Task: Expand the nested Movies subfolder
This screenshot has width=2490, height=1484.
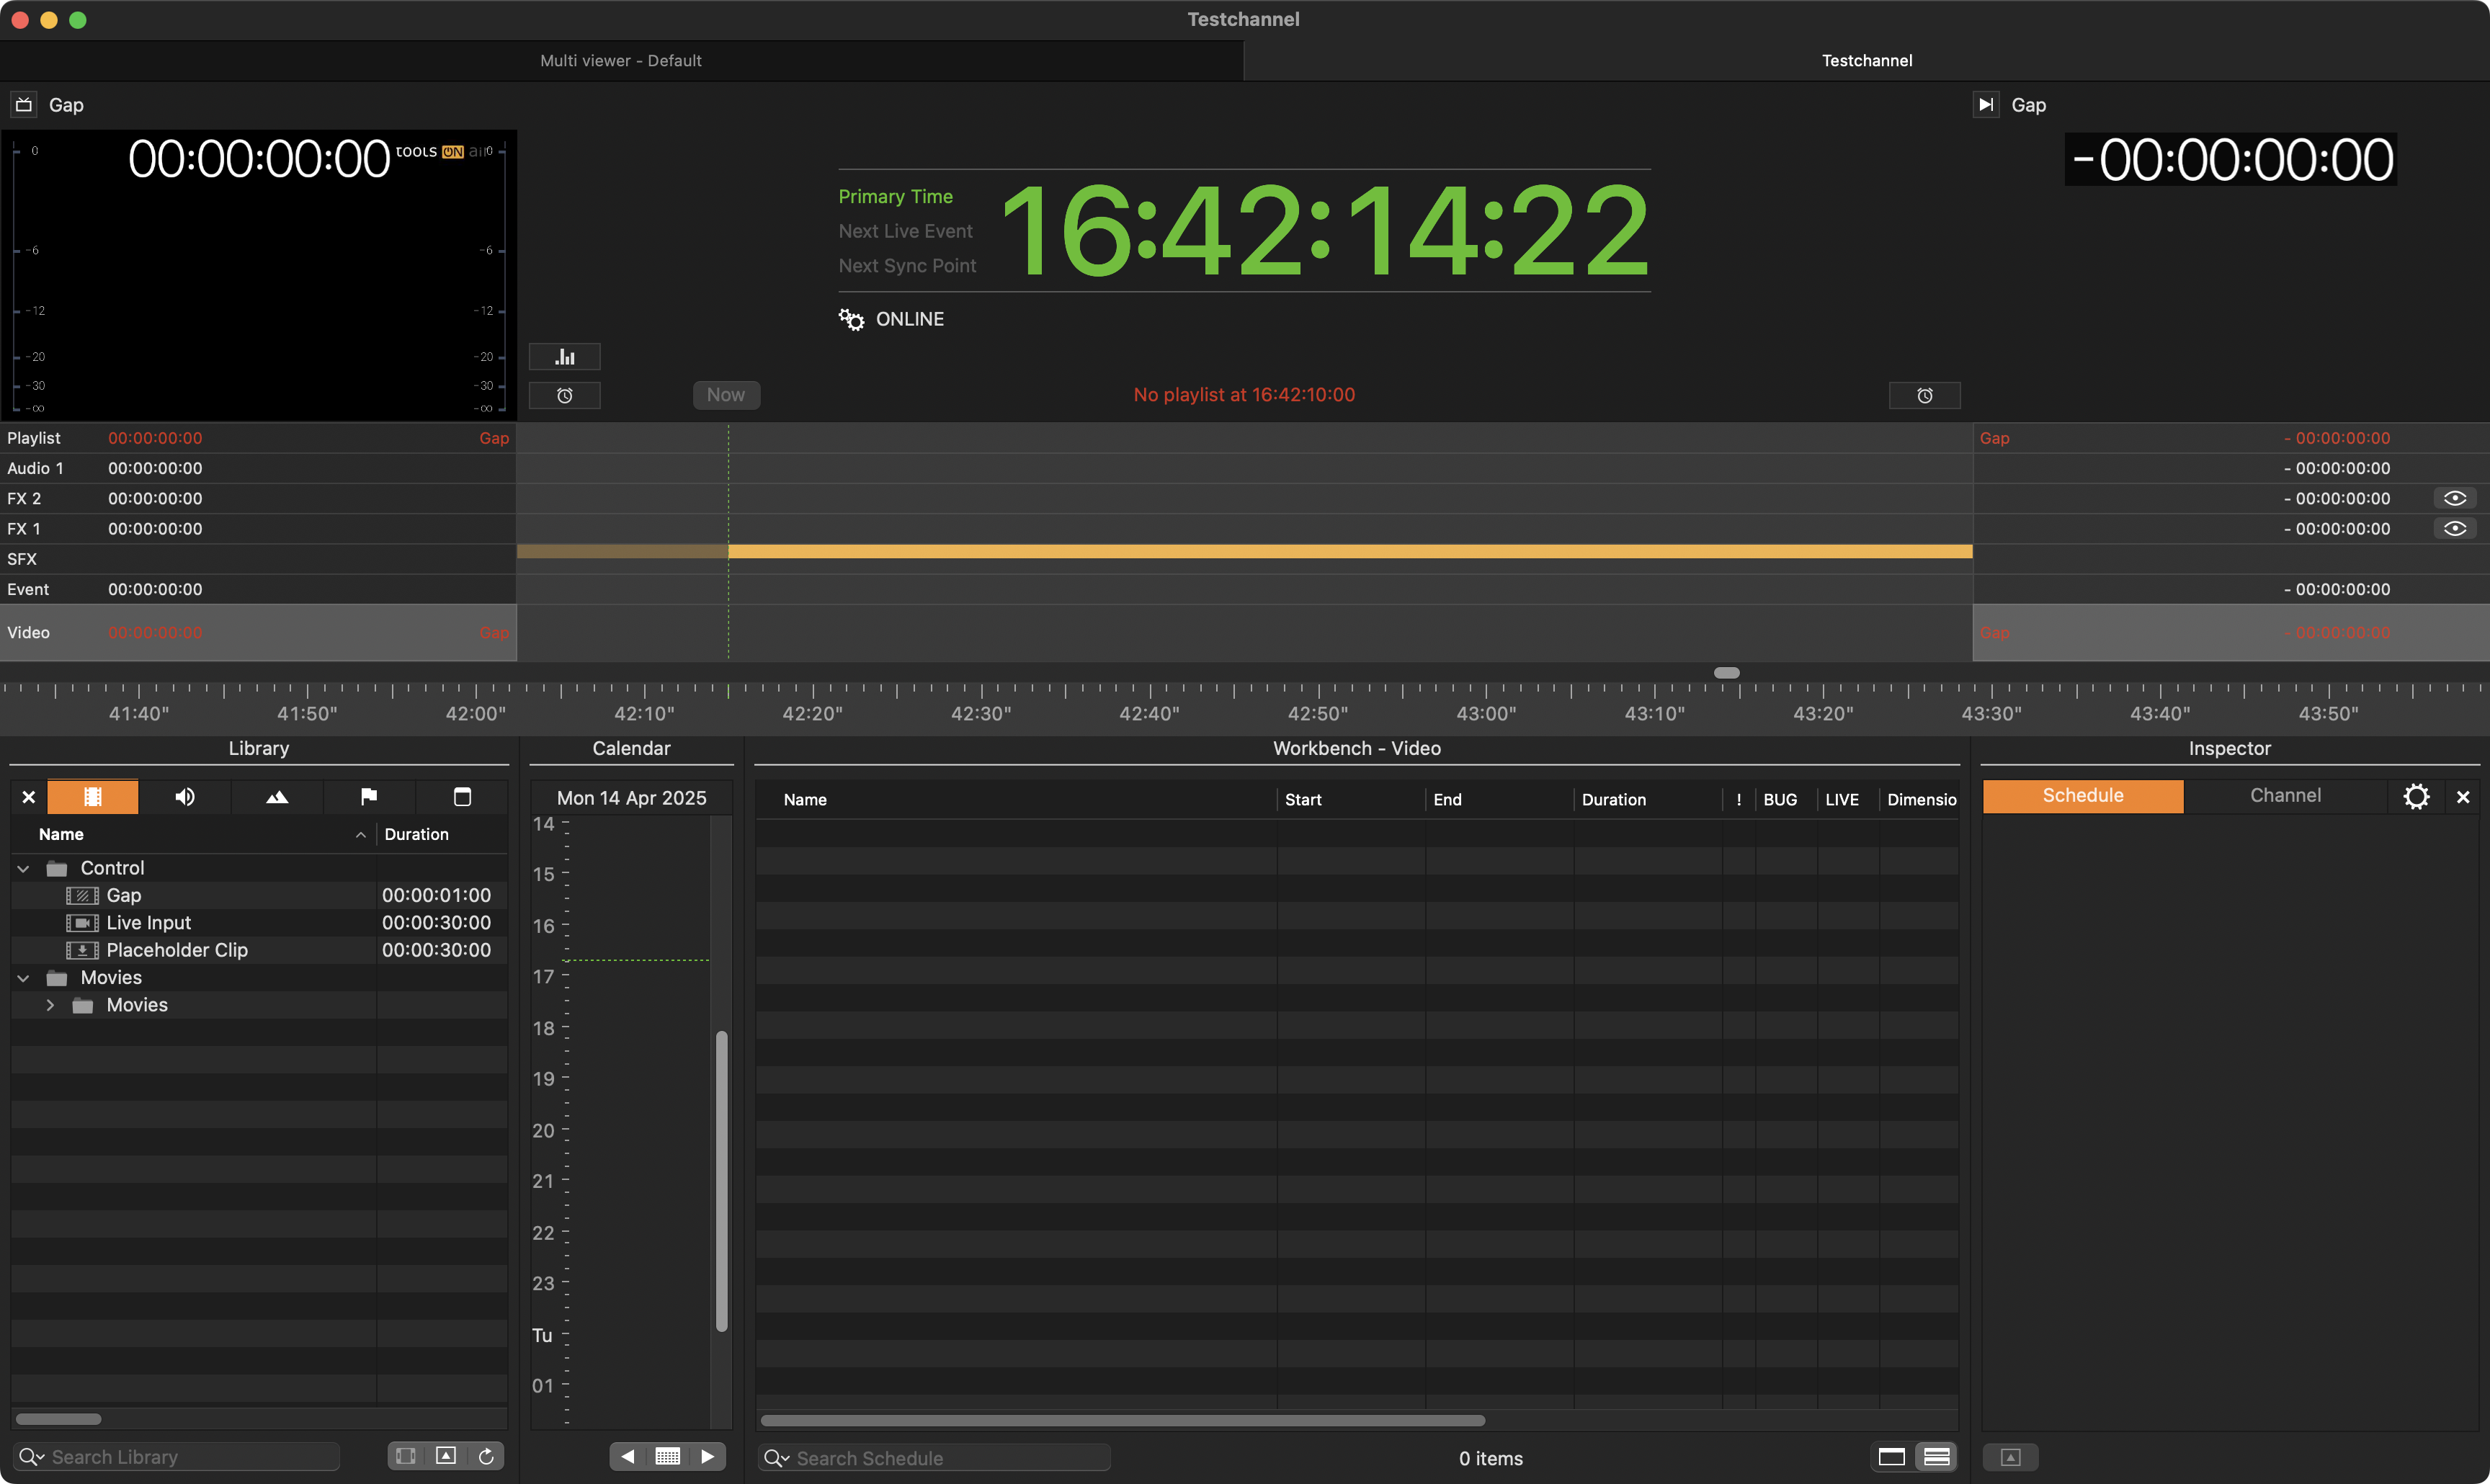Action: pyautogui.click(x=50, y=1005)
